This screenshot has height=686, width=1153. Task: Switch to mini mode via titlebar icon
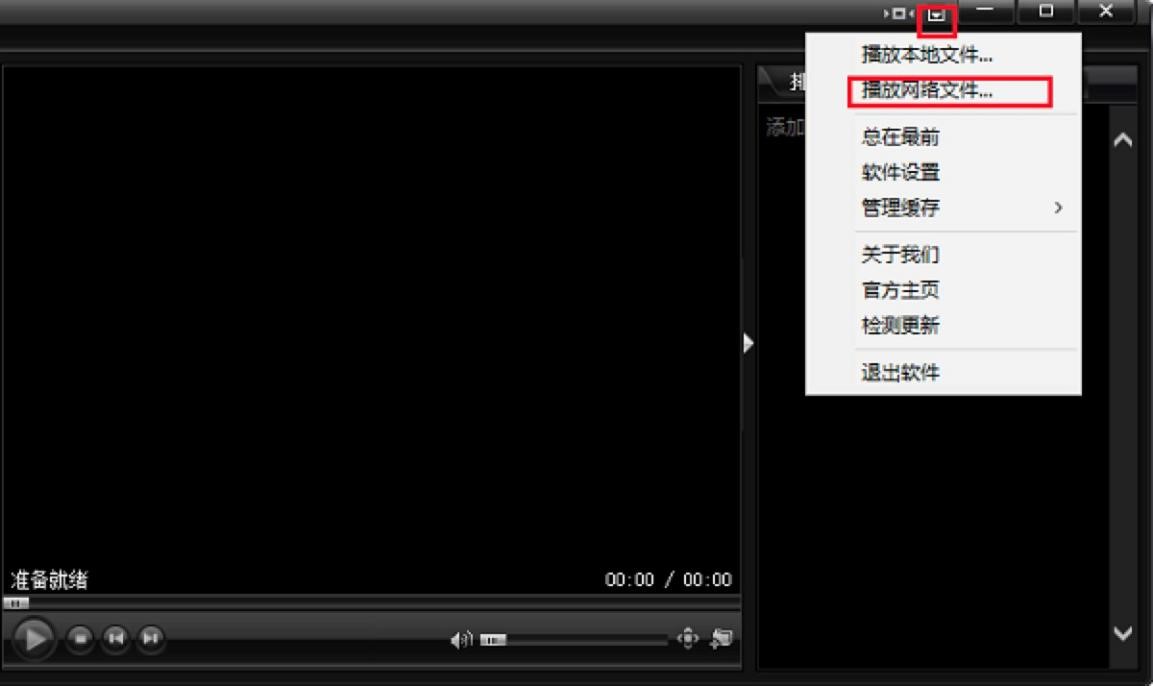[x=899, y=13]
